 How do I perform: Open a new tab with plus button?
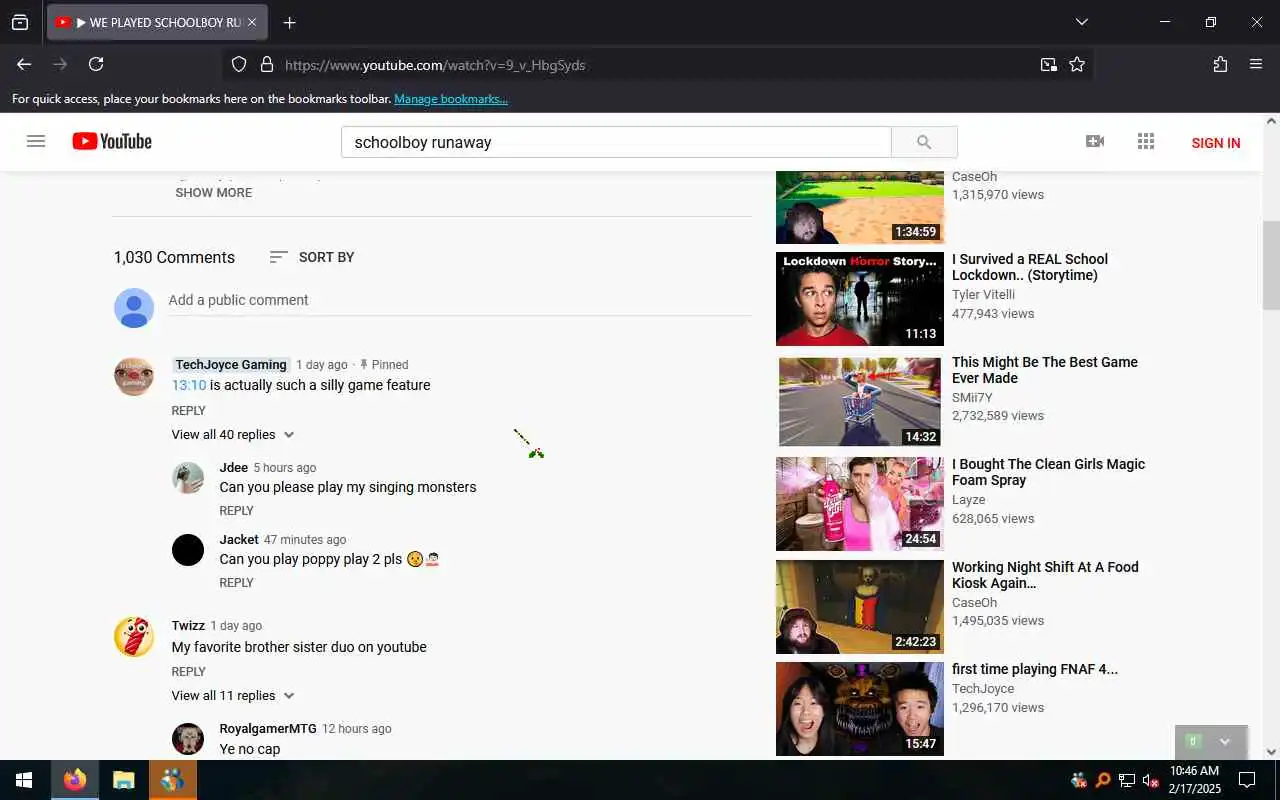(289, 22)
